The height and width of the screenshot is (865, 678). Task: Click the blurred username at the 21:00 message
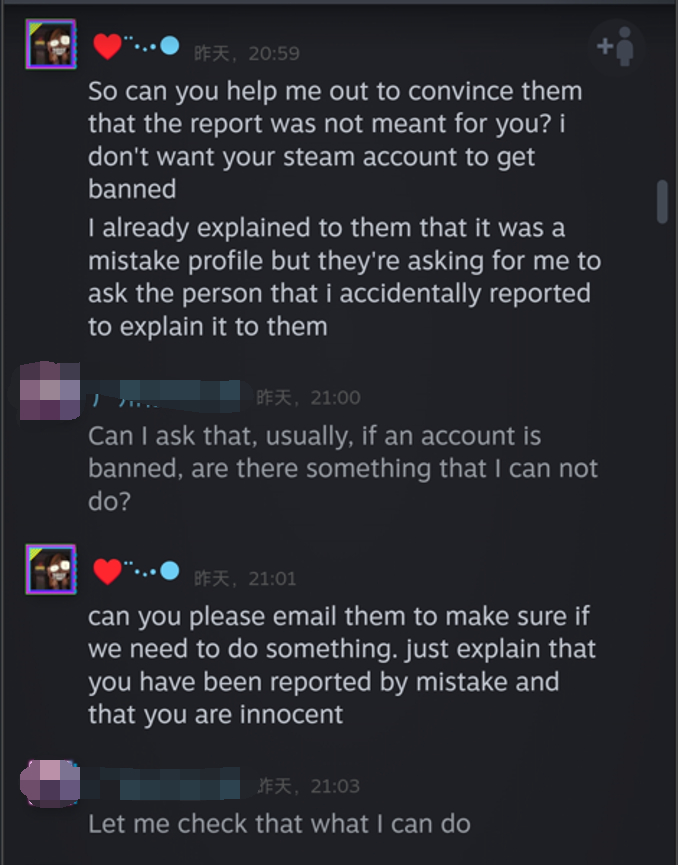tap(165, 396)
